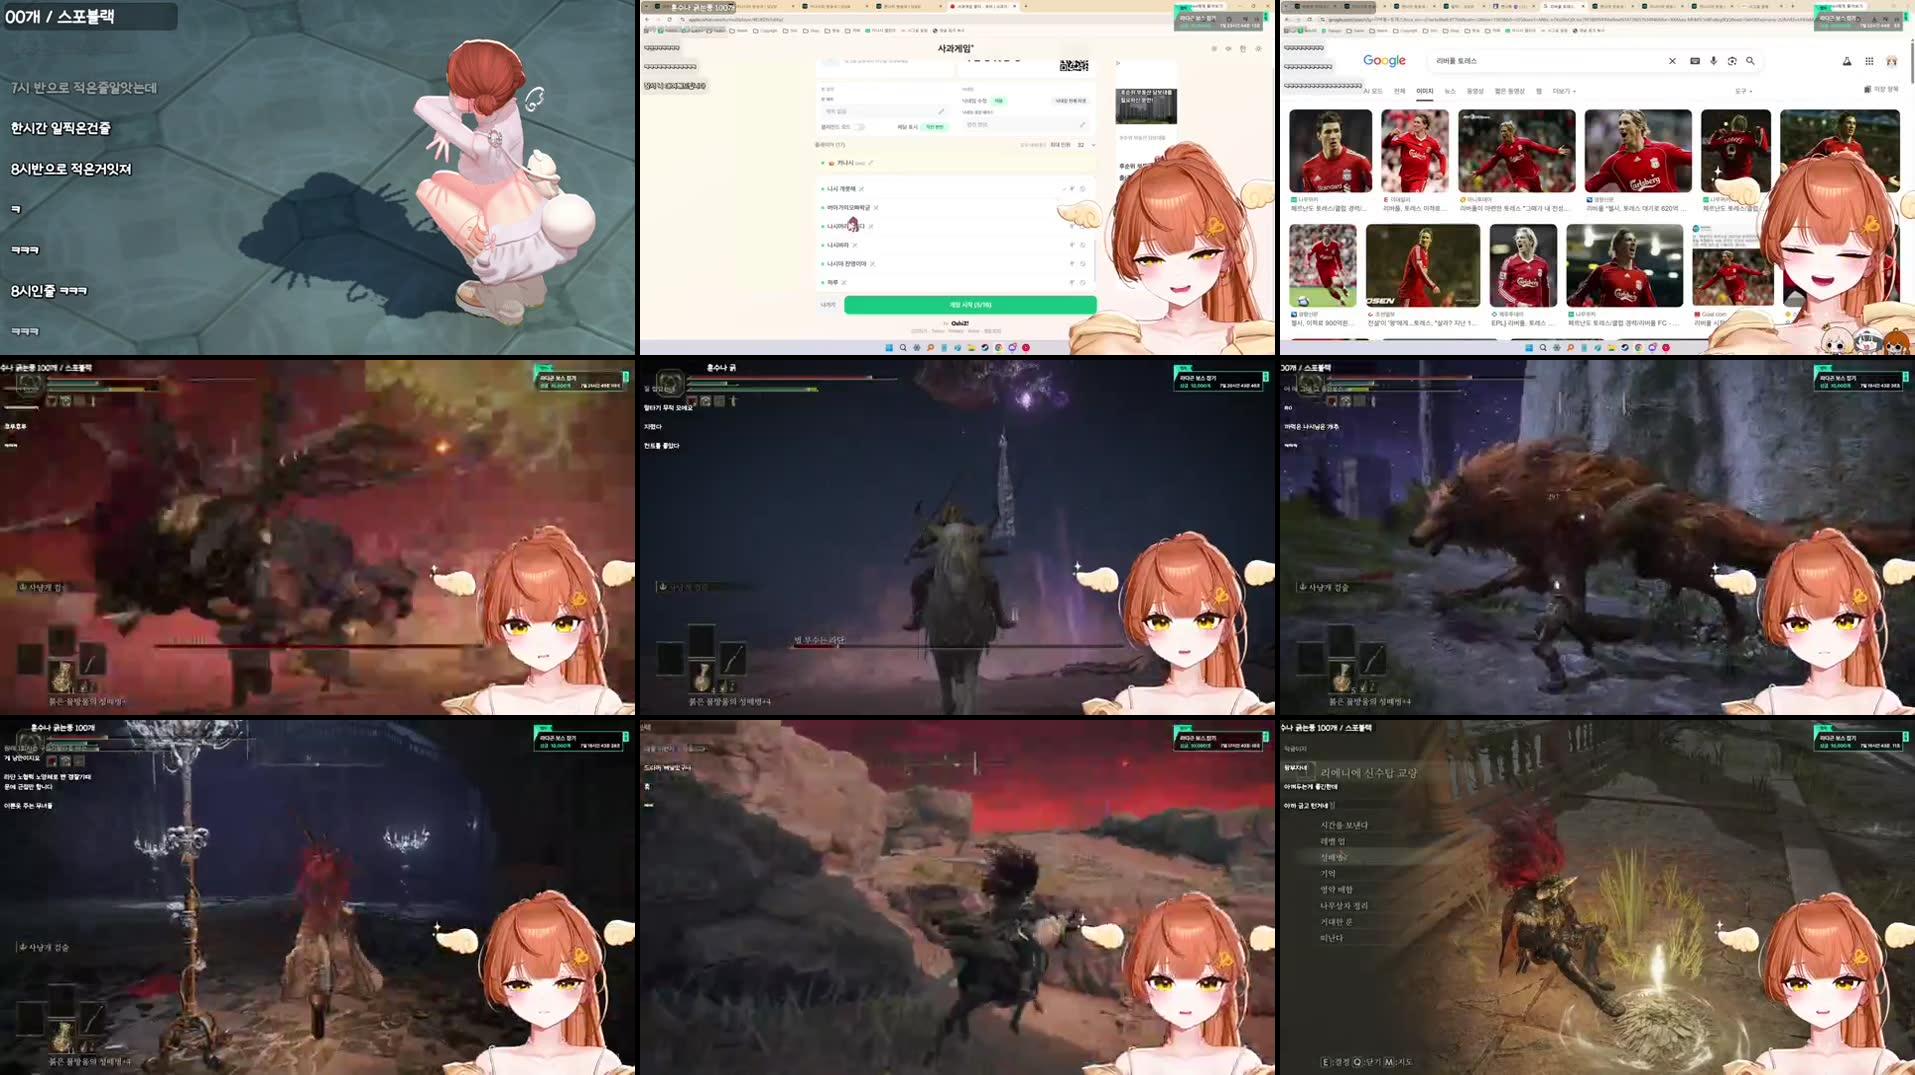Open the on-screen keyboard icon in Google search
1915x1075 pixels.
click(x=1695, y=61)
